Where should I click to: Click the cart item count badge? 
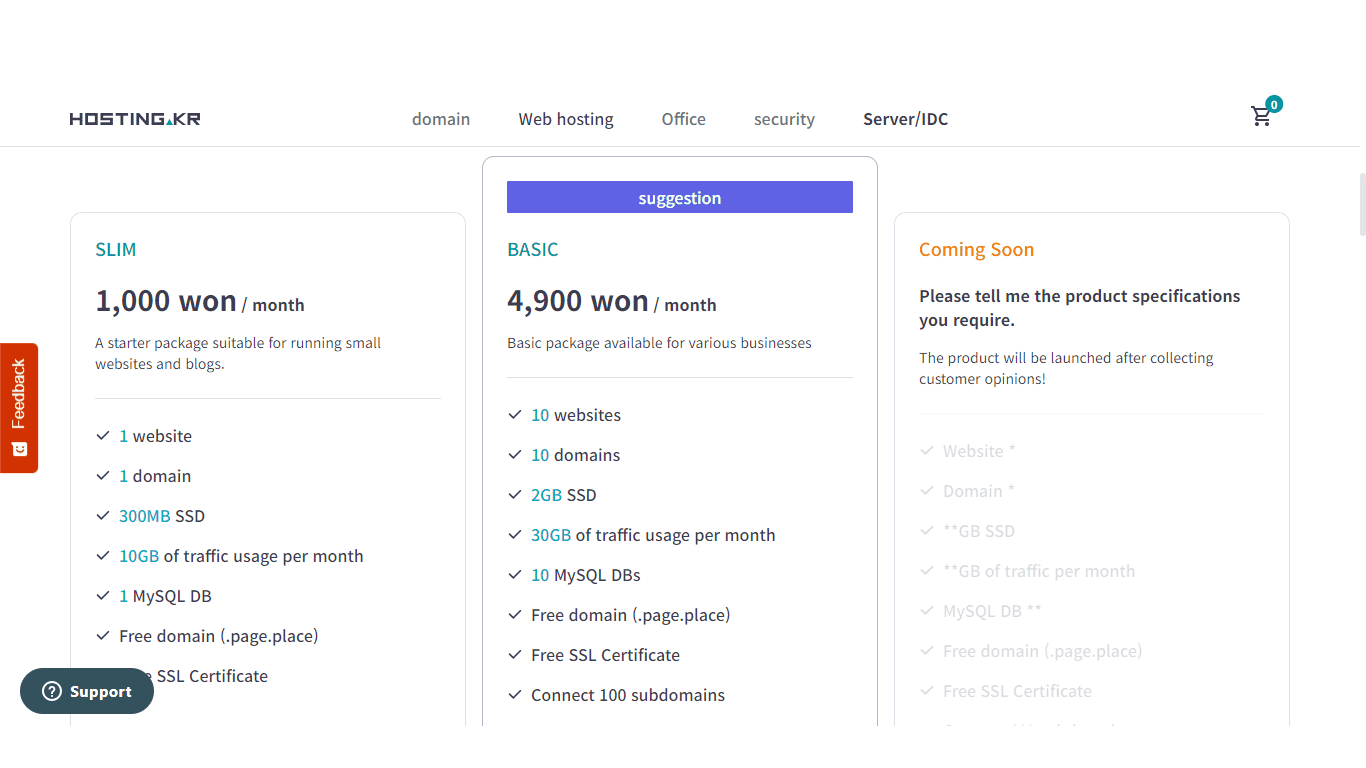1274,104
